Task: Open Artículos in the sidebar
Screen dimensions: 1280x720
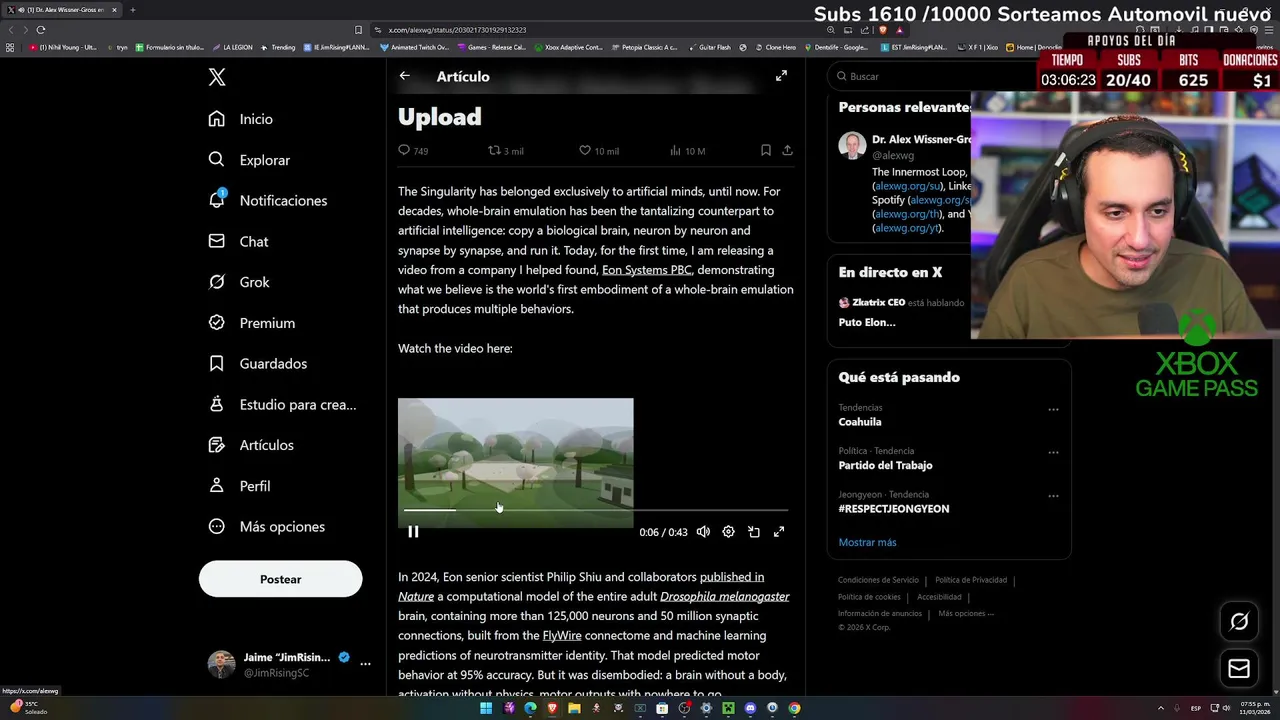Action: (x=251, y=445)
